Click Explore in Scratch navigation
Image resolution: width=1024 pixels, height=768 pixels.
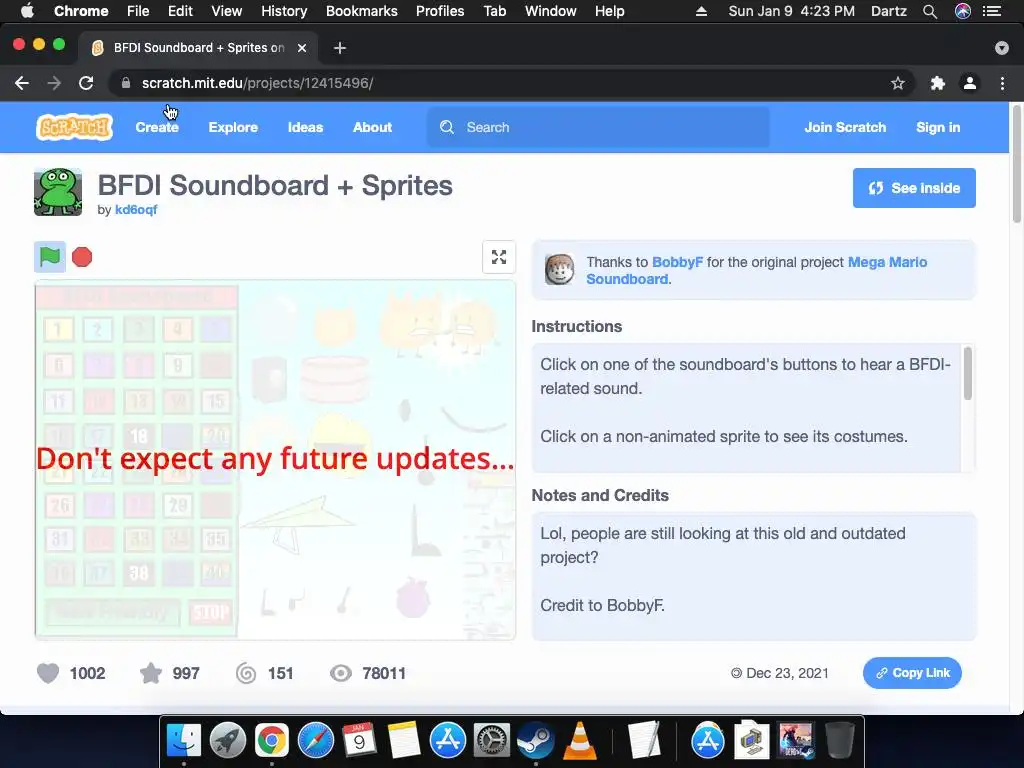coord(233,127)
